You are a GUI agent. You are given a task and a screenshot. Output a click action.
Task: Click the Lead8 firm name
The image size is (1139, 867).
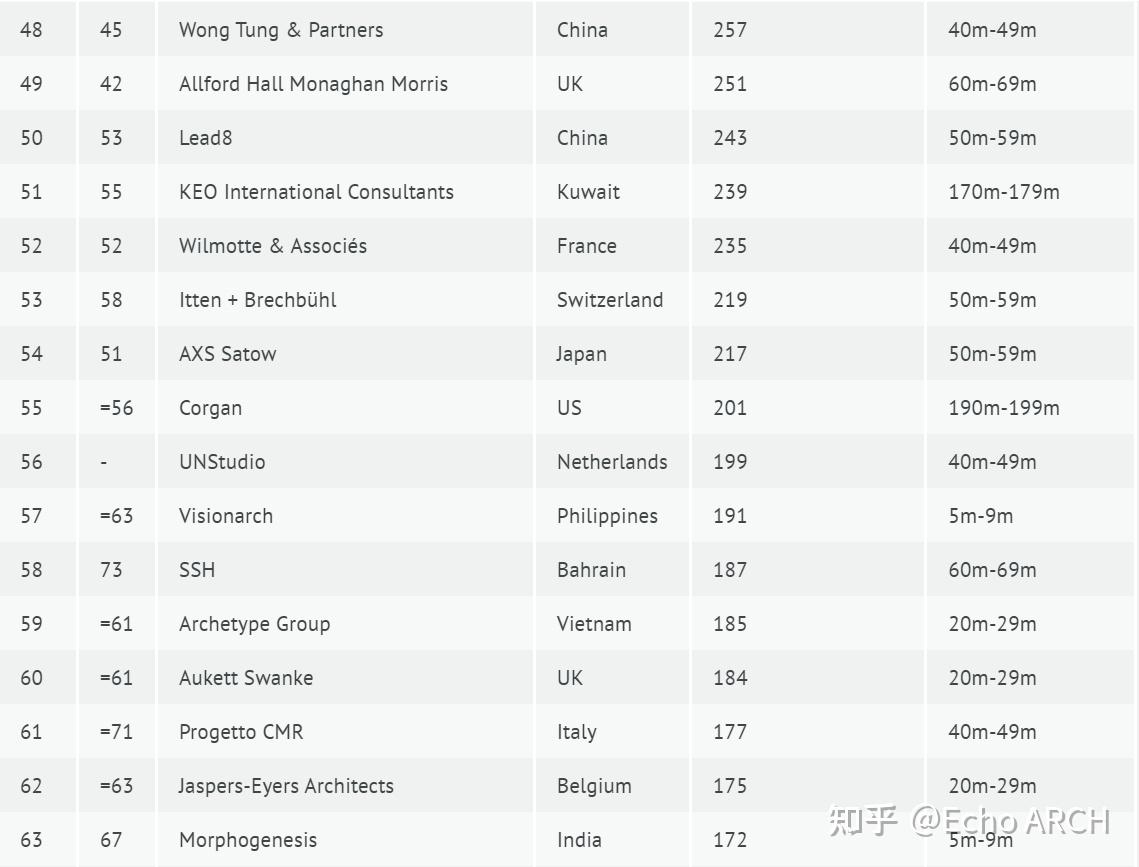tap(206, 138)
